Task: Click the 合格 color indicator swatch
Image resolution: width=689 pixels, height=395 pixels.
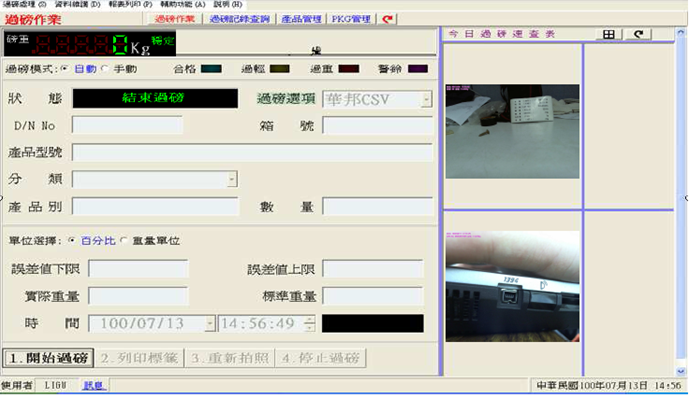Action: 211,69
